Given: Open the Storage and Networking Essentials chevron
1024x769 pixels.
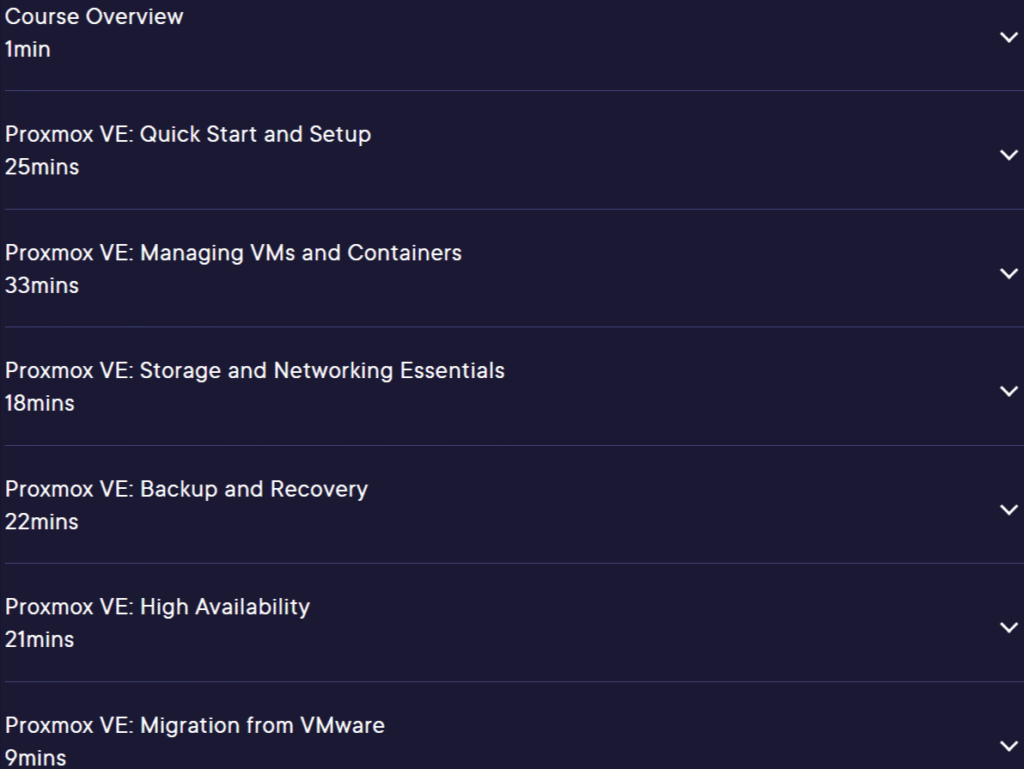Looking at the screenshot, I should (x=1009, y=392).
